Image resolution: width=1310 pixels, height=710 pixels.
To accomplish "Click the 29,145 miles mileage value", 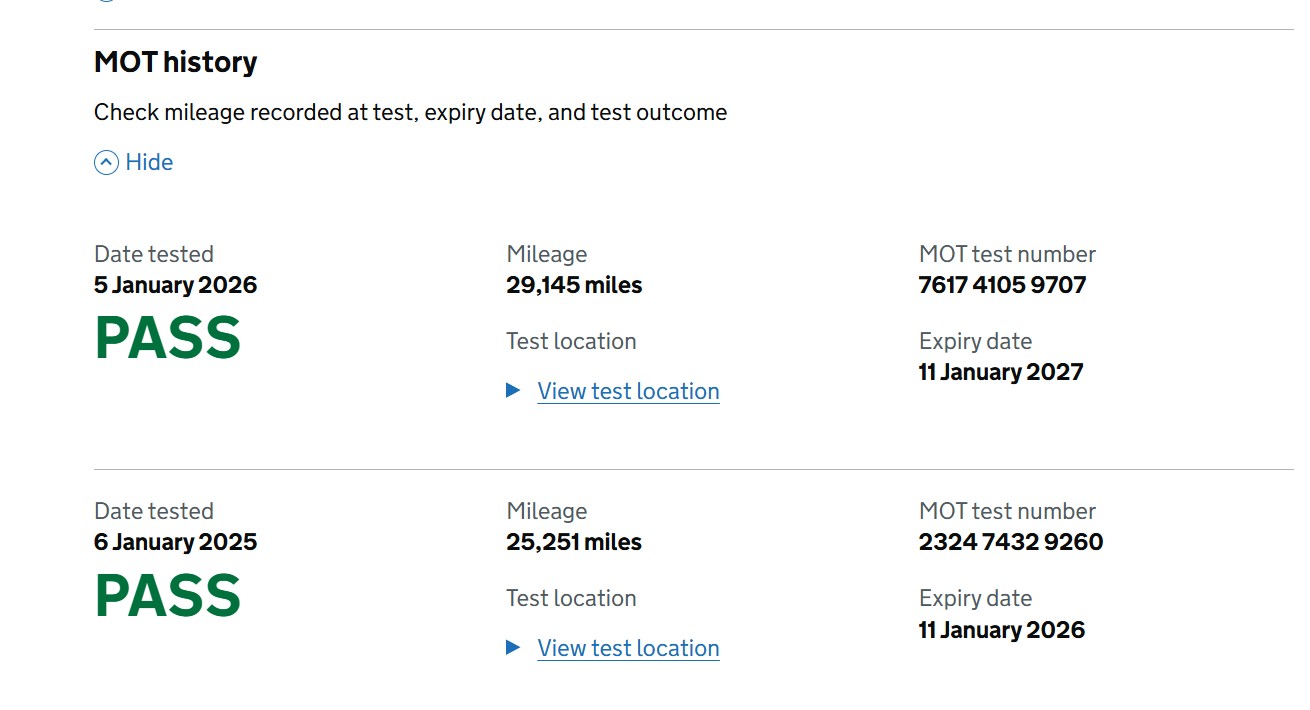I will coord(574,285).
